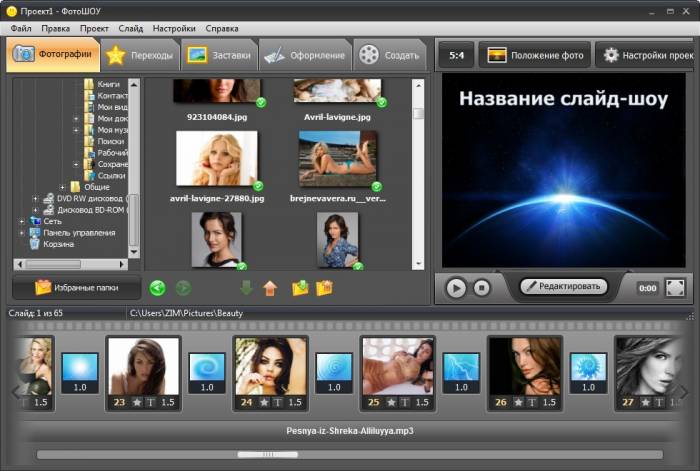Change the 5:4 aspect ratio
Screen dimensions: 700x471
[456, 55]
